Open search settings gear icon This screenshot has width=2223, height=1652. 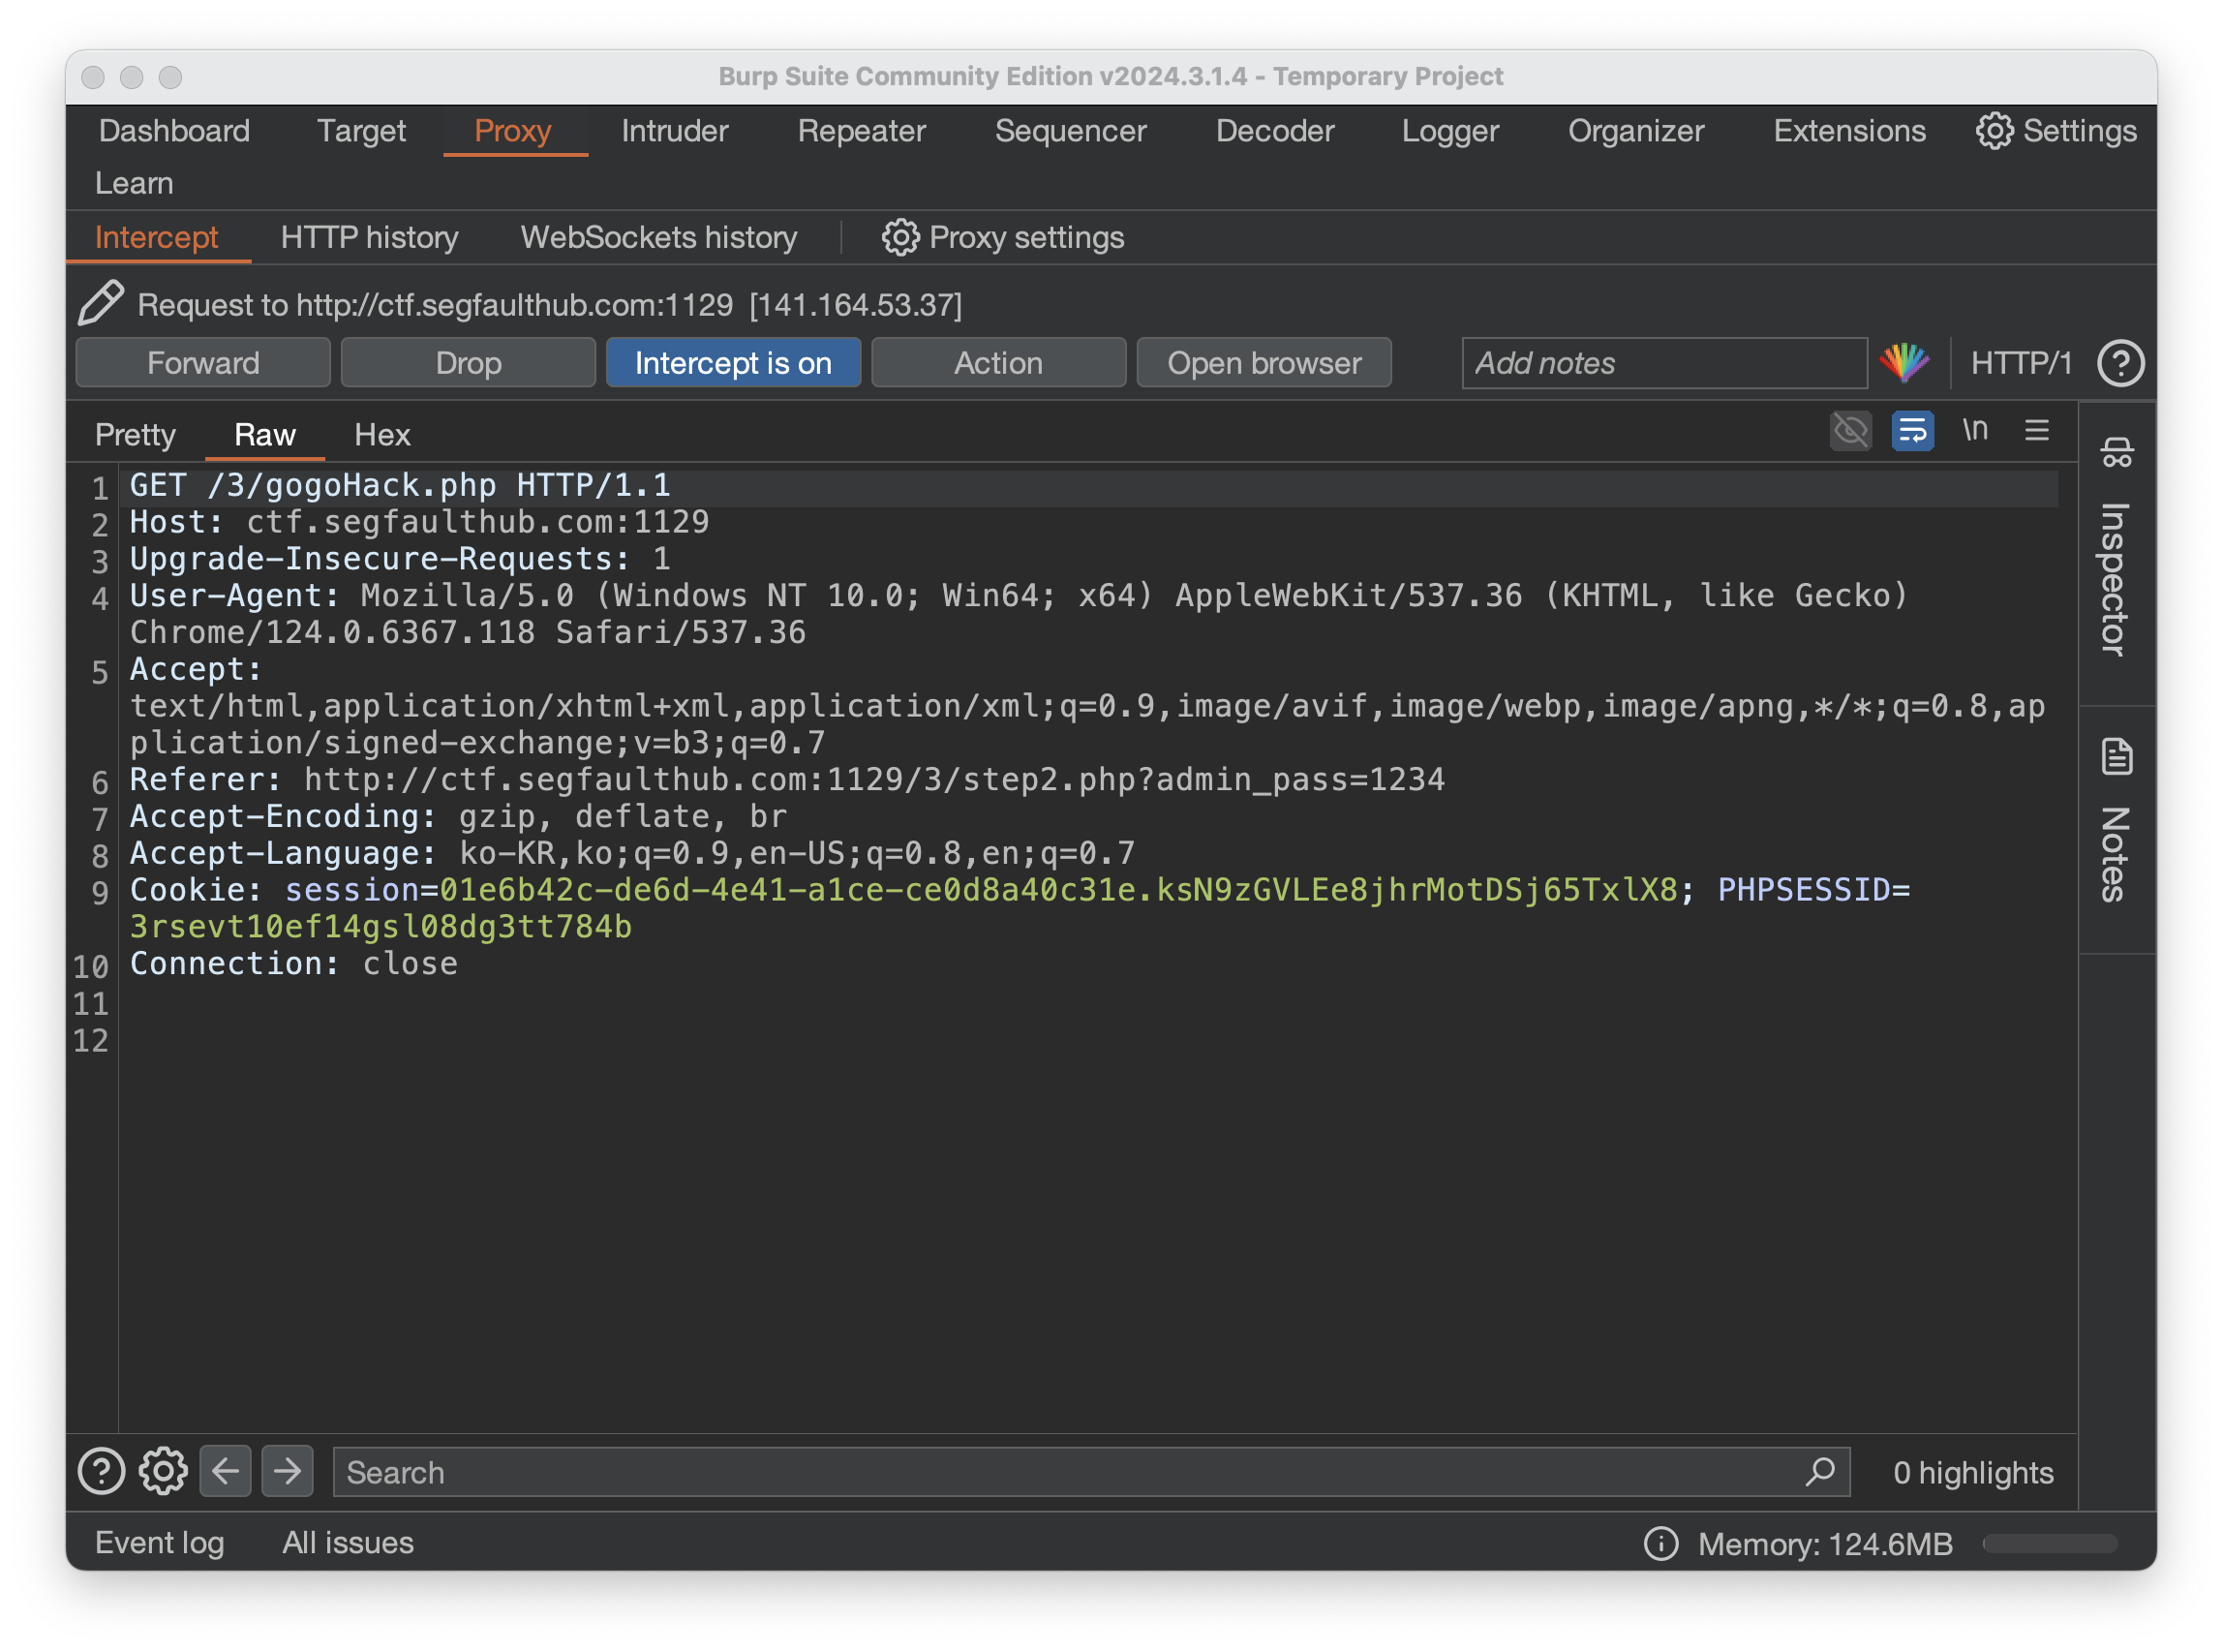[x=163, y=1471]
